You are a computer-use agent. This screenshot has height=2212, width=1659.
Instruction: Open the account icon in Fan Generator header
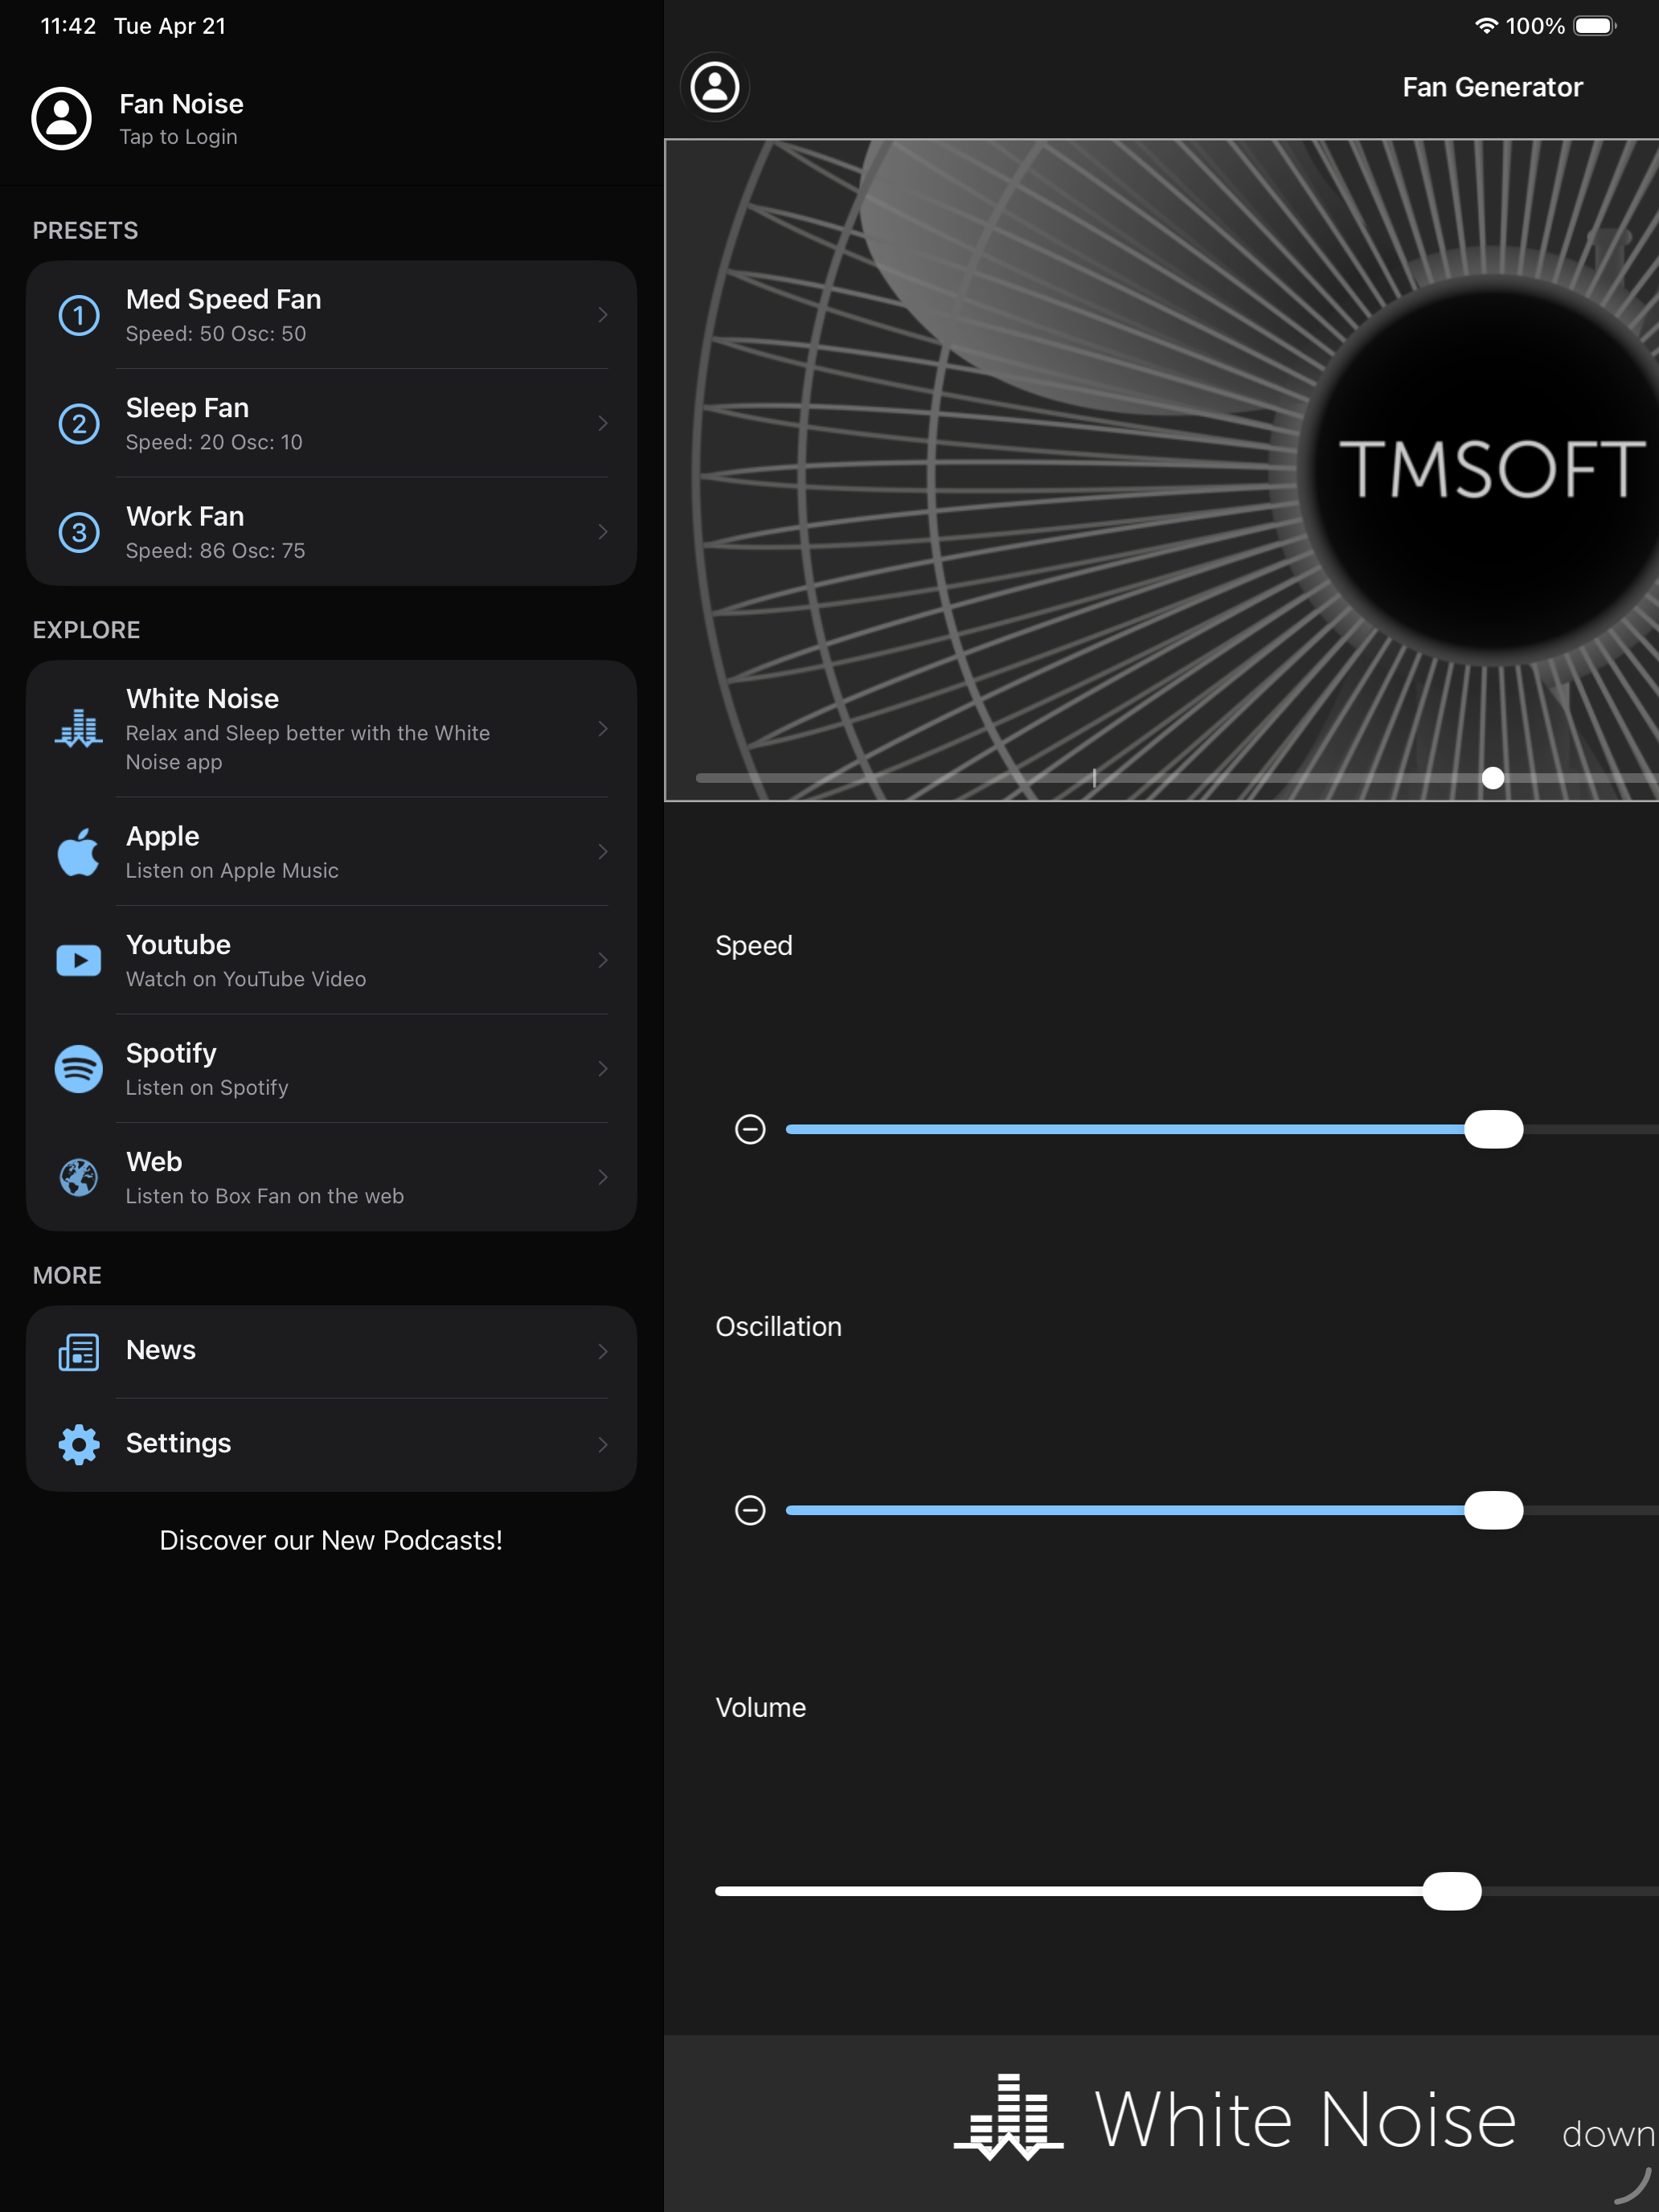click(x=715, y=87)
